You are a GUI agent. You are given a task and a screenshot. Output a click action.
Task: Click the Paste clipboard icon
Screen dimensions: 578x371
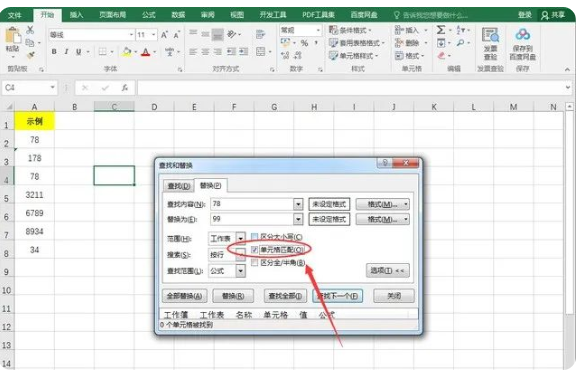(x=13, y=36)
